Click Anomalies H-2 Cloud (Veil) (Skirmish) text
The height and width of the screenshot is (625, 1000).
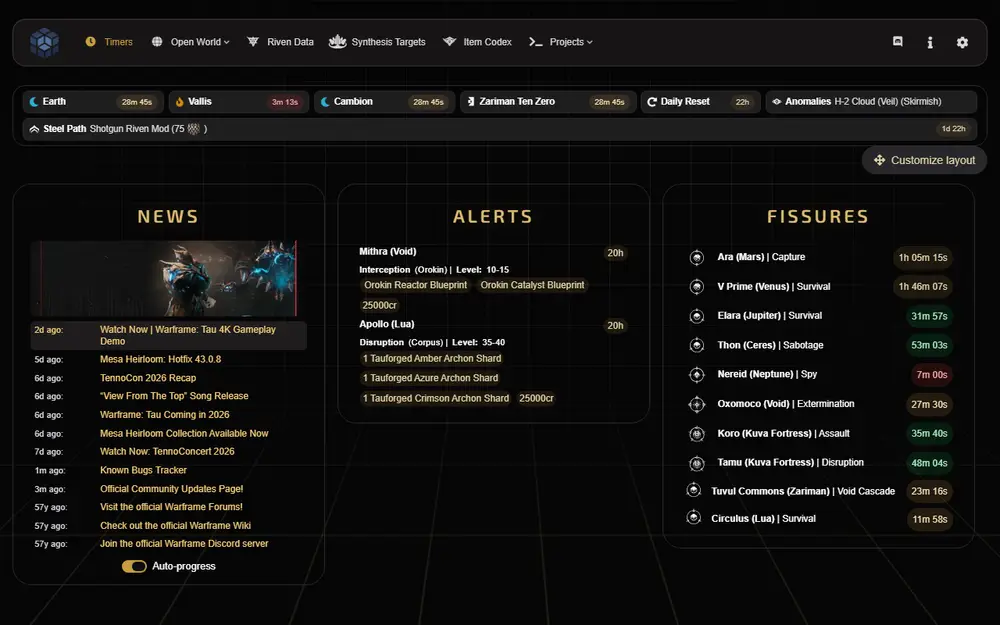point(863,101)
